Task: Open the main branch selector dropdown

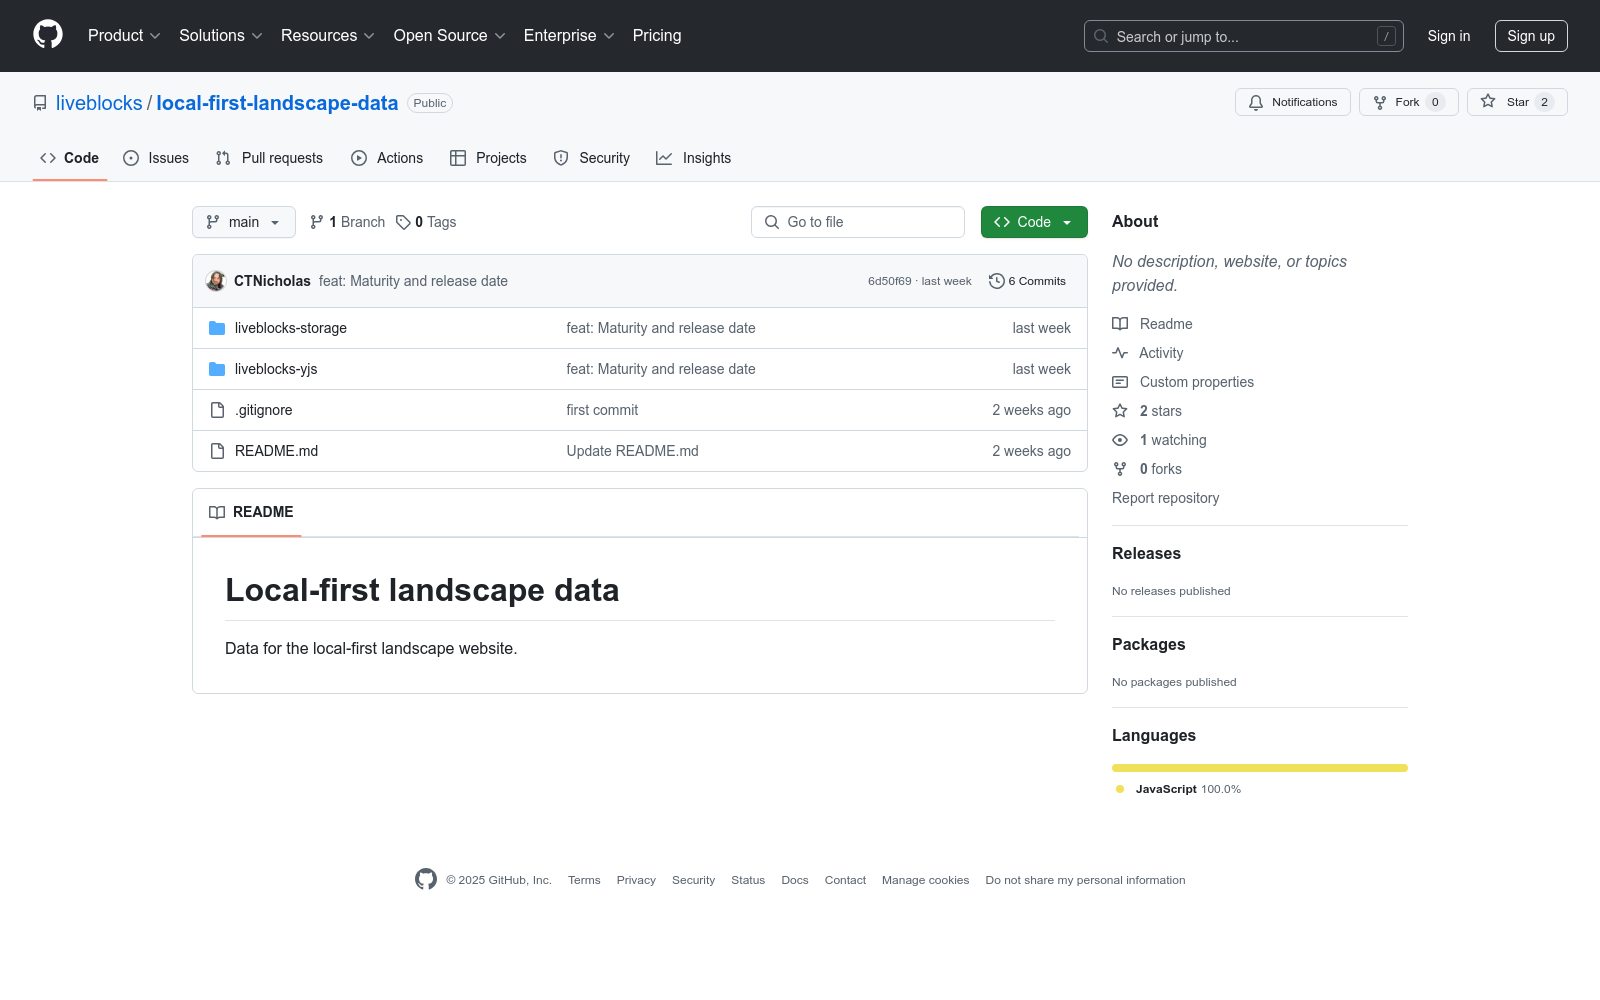Action: click(244, 222)
